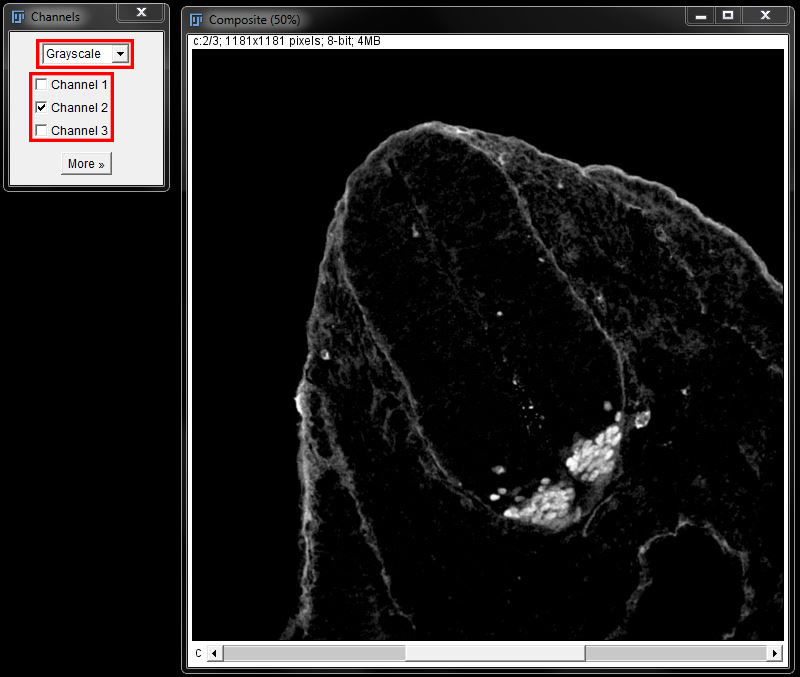Close the Composite image window
The image size is (800, 677).
(x=766, y=16)
